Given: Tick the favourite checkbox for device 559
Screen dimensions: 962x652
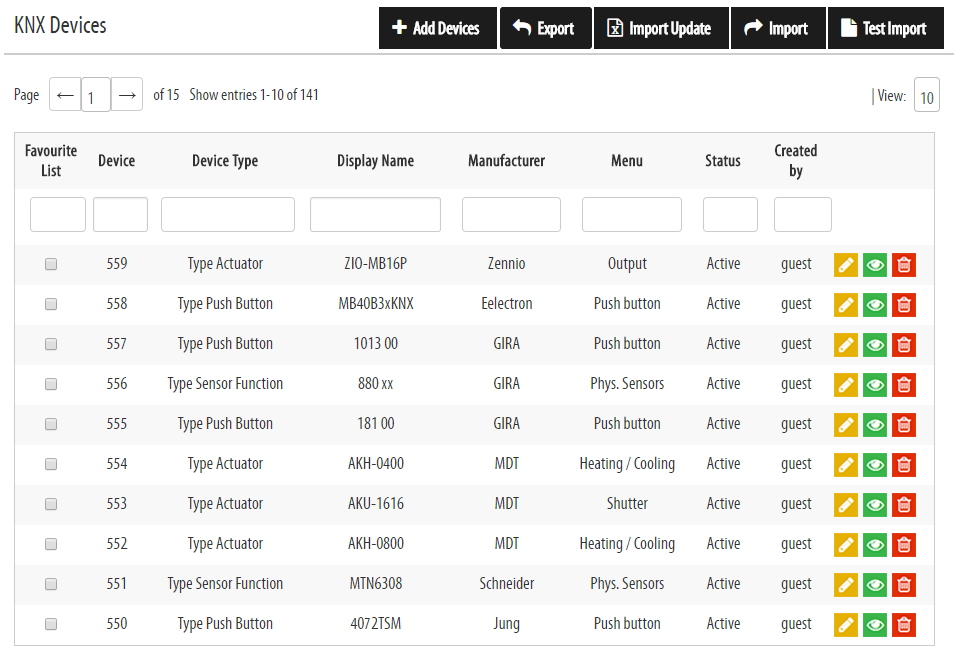Looking at the screenshot, I should [x=51, y=264].
